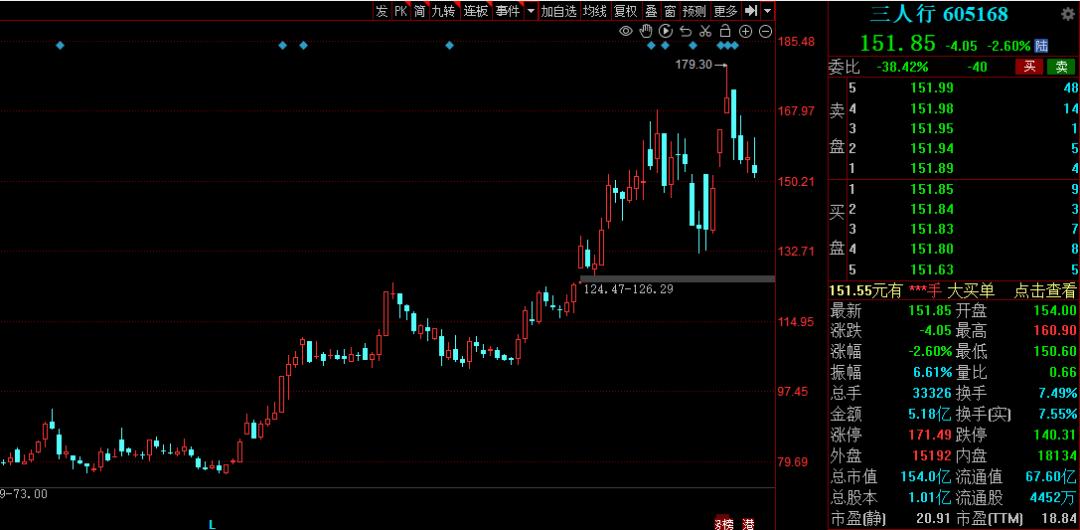Click sell level 1 price 151.89

(x=931, y=167)
